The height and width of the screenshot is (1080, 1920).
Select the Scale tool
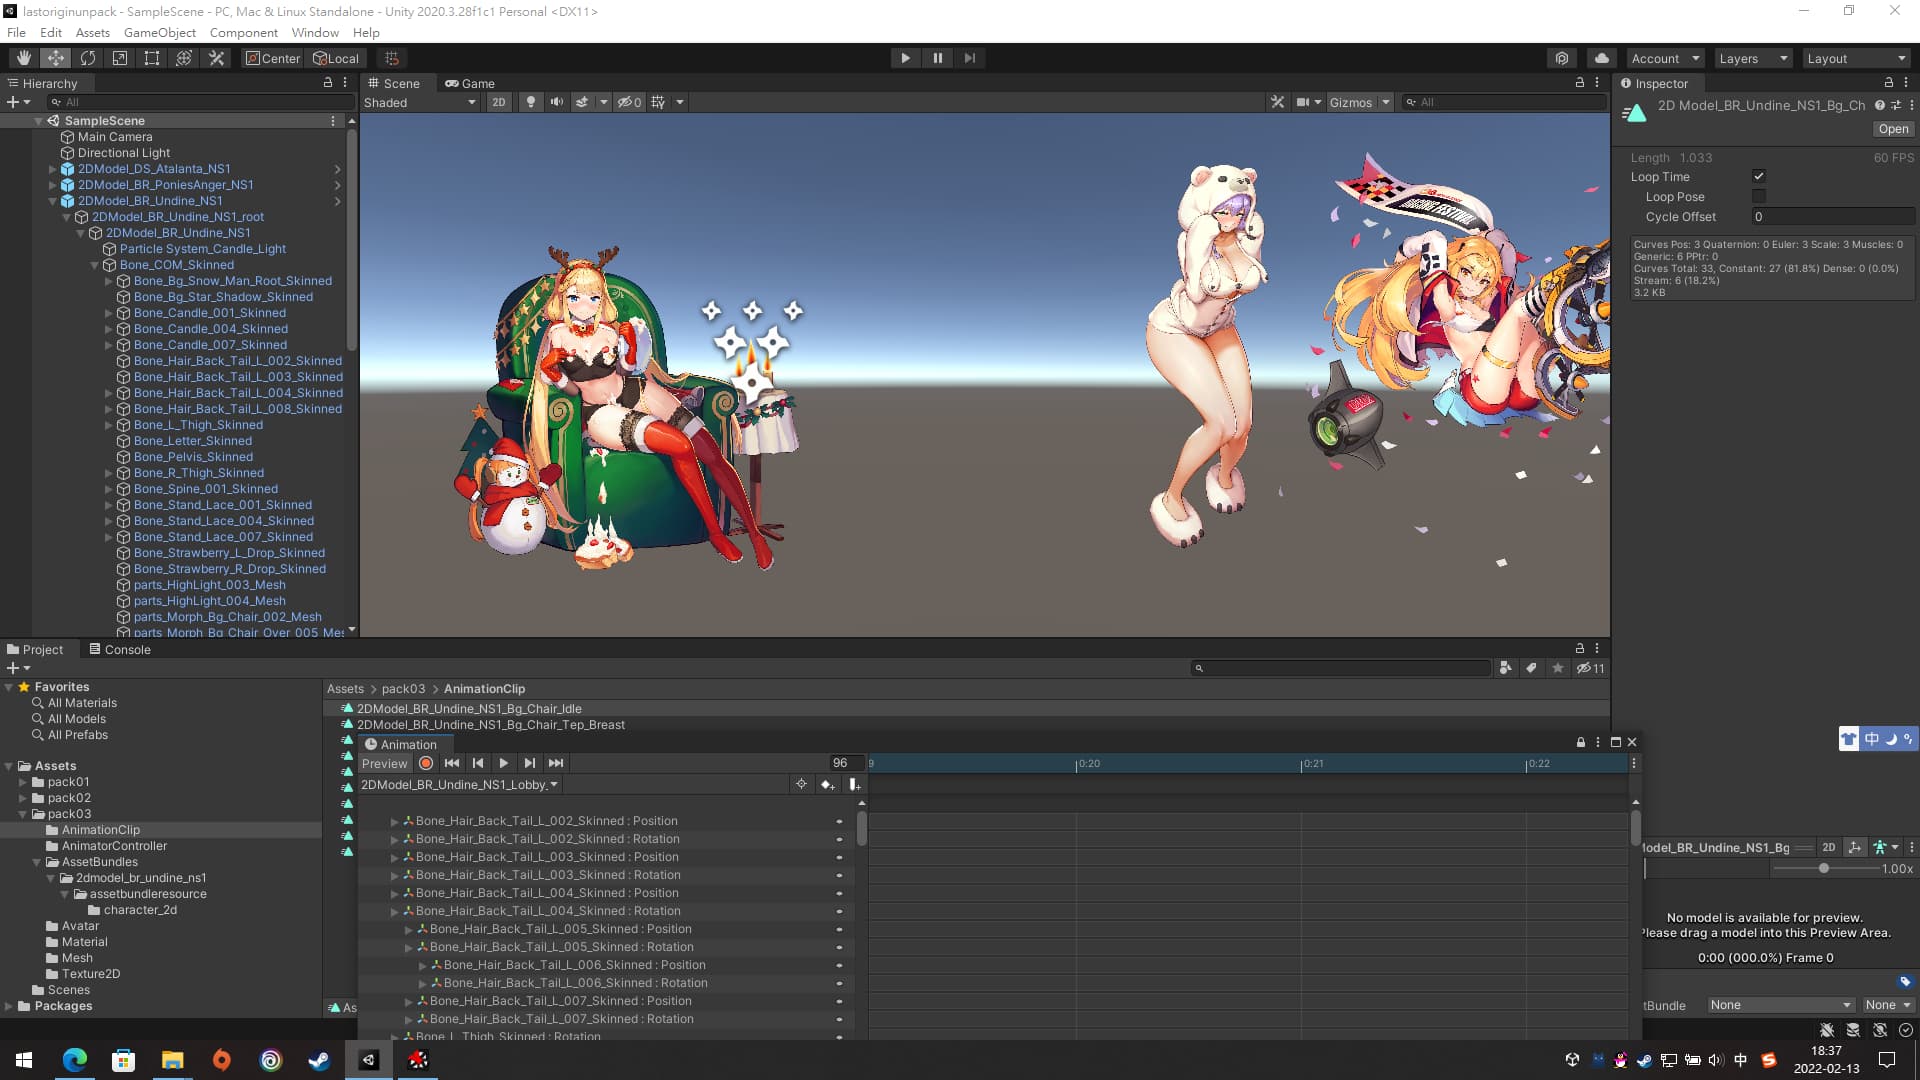[120, 58]
